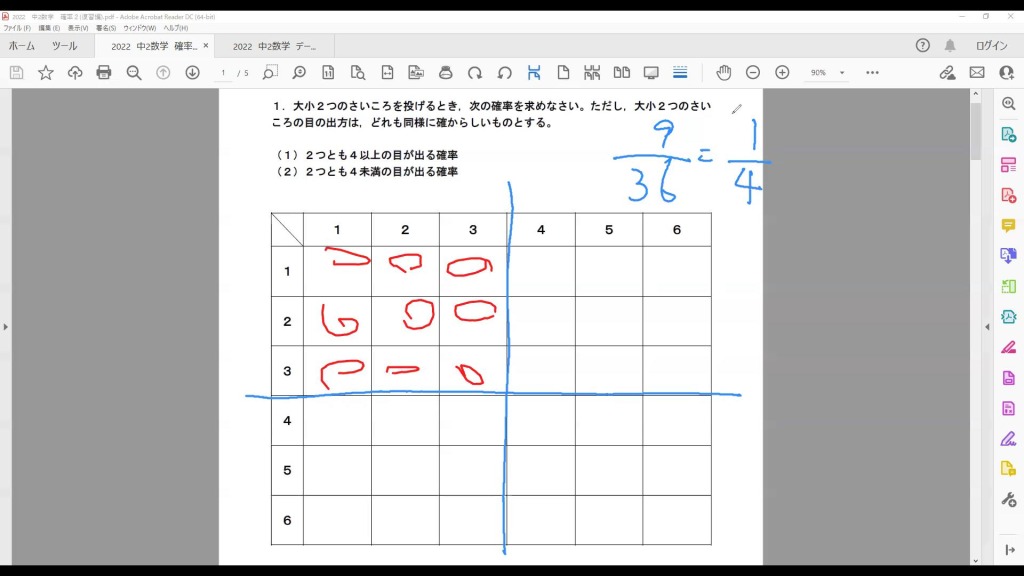Collapse the right tools pane
The image size is (1024, 576).
[x=987, y=327]
